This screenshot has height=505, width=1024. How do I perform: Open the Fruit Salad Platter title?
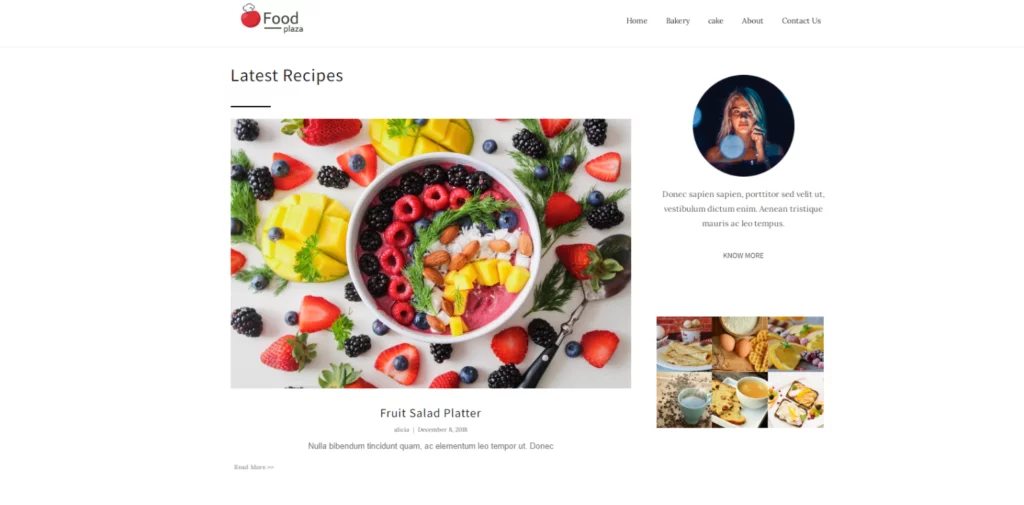click(430, 413)
